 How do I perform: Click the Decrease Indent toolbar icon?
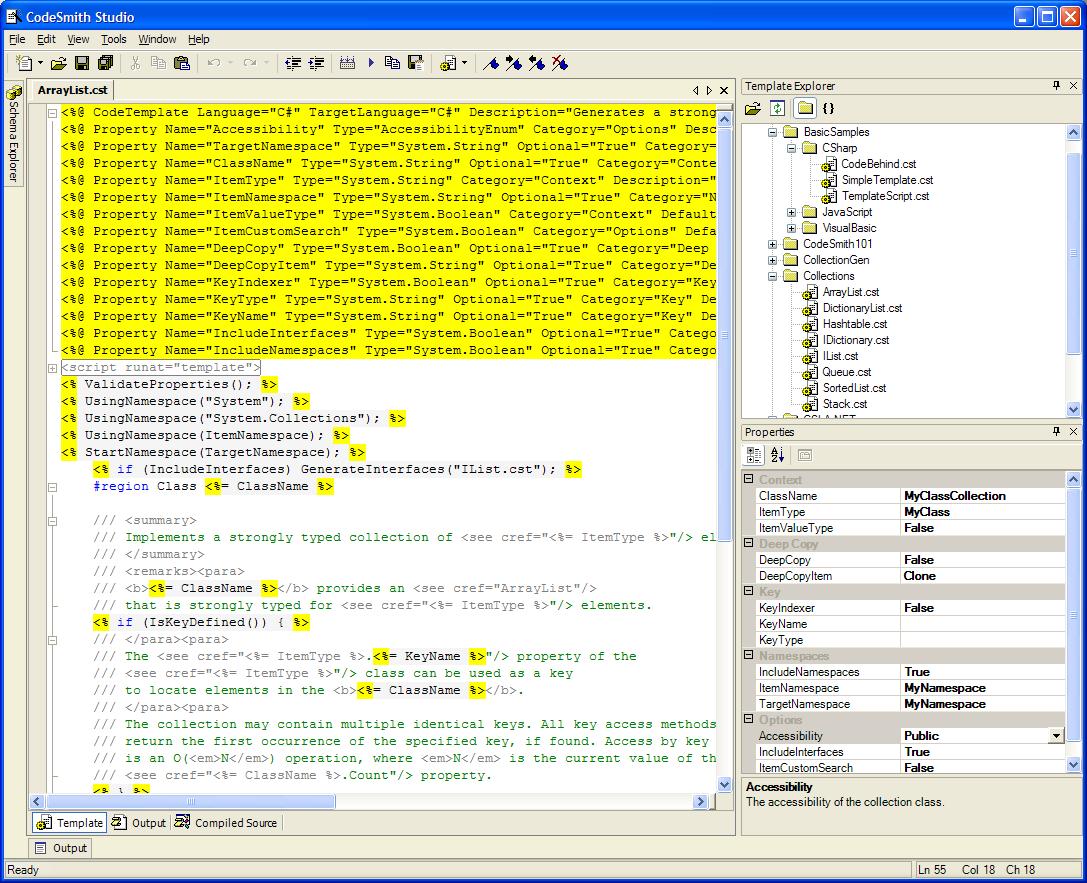pos(293,64)
